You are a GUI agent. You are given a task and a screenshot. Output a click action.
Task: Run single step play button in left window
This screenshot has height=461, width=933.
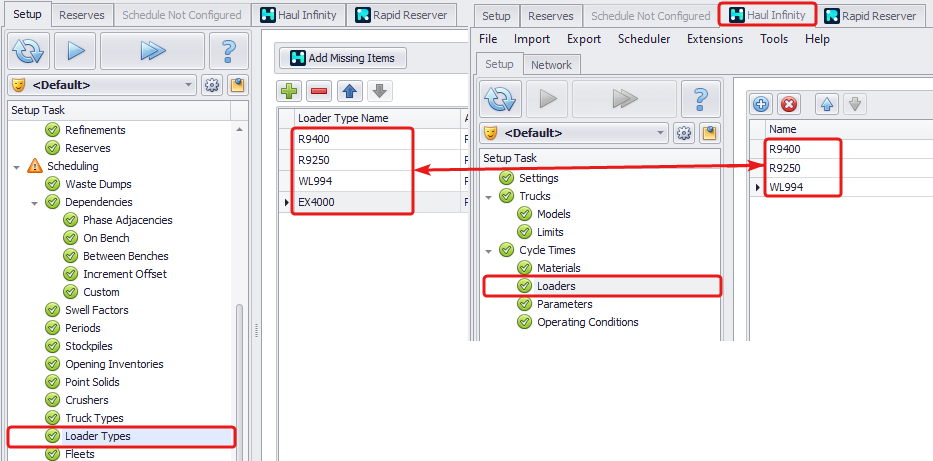pos(74,51)
